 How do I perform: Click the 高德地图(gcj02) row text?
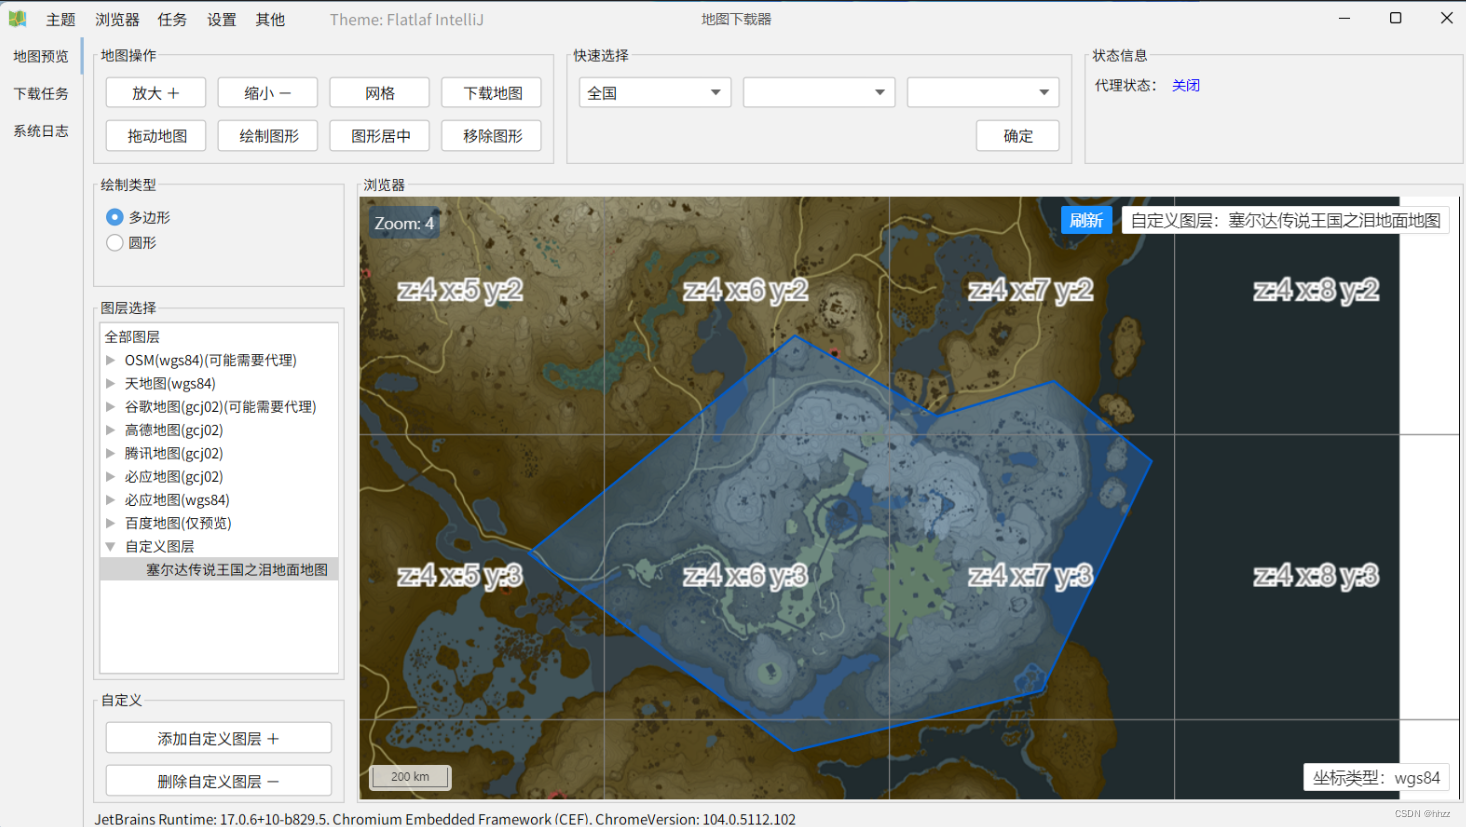174,430
